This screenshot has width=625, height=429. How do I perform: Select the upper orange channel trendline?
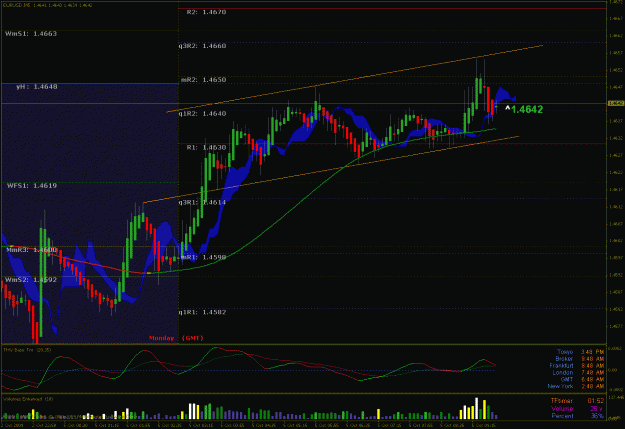click(x=355, y=79)
